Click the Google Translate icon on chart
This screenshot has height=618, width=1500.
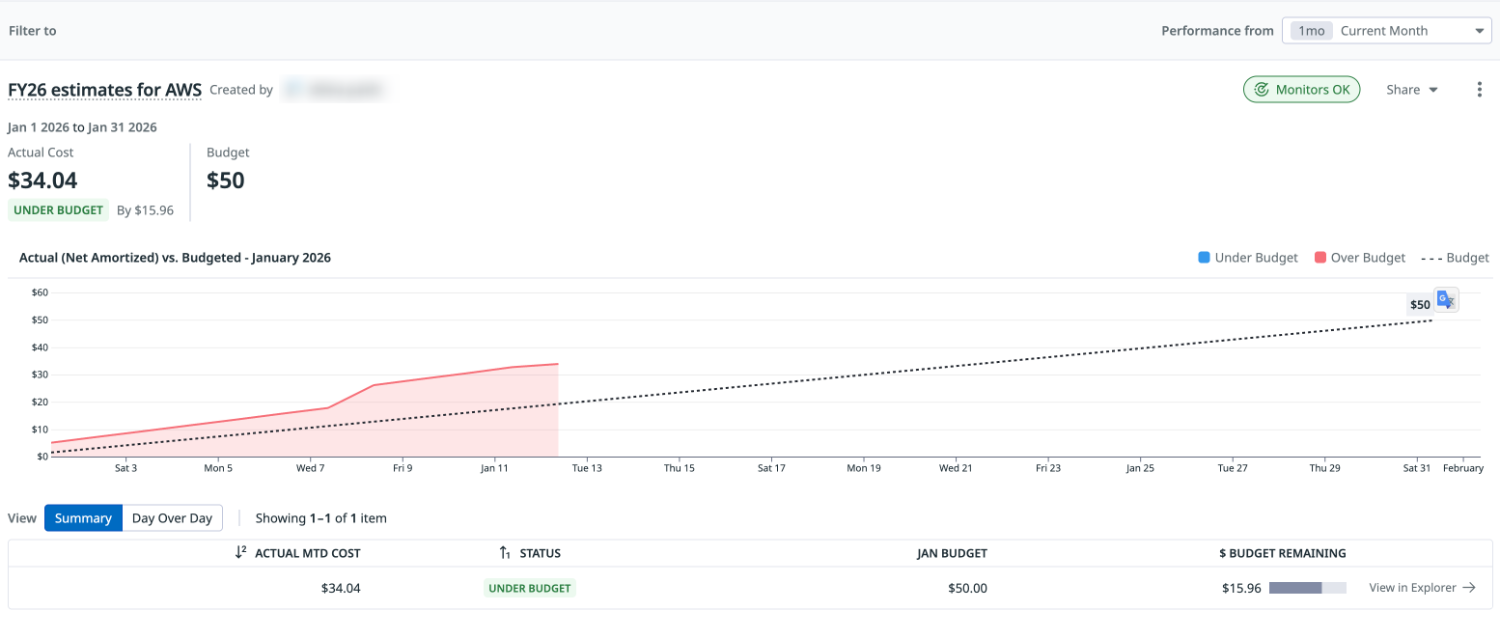click(x=1446, y=300)
